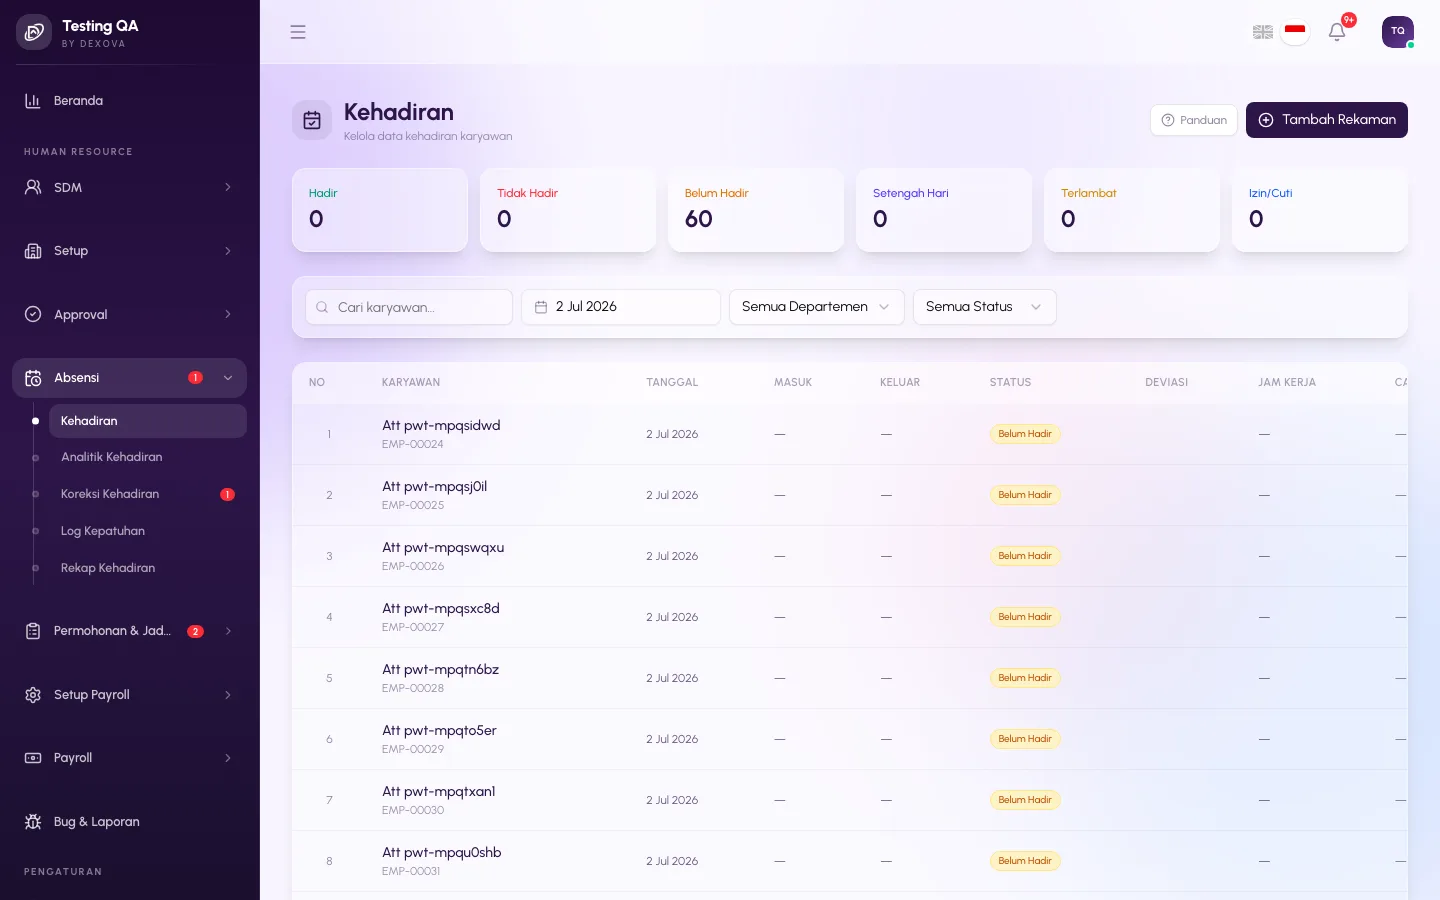The image size is (1440, 900).
Task: Sort by the KARYAWAN column header
Action: point(411,383)
